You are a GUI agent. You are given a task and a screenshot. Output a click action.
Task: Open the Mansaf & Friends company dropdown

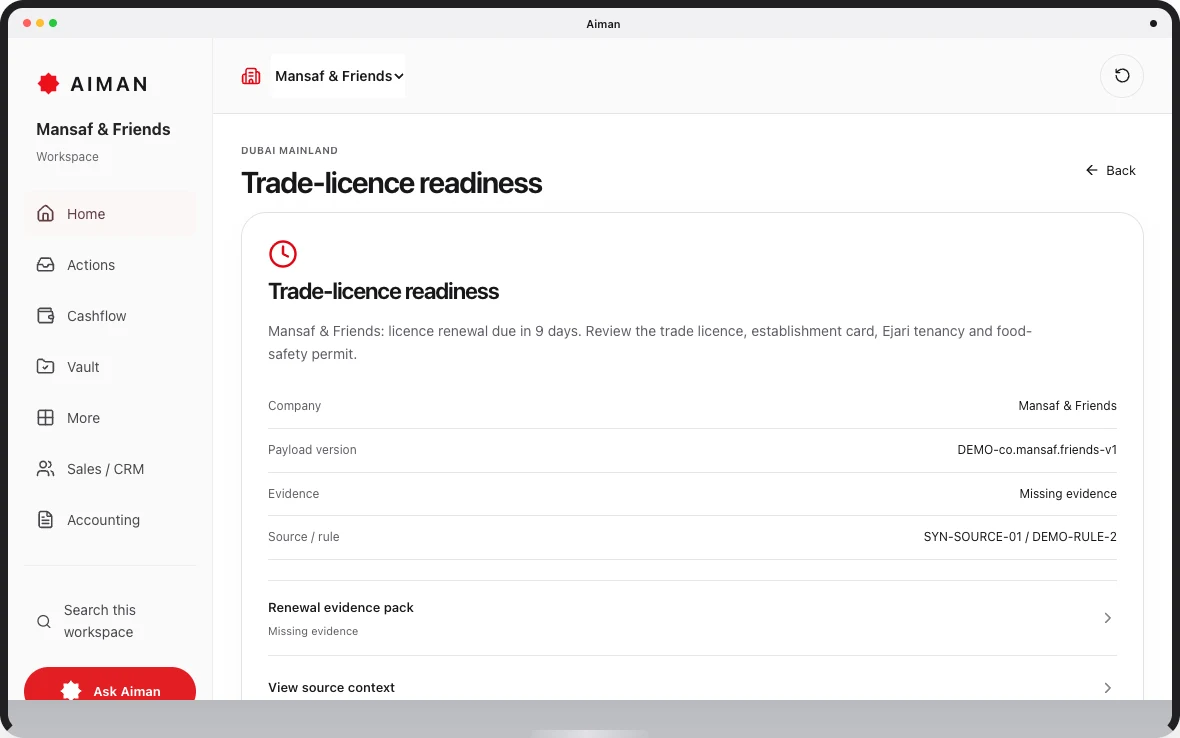(x=338, y=76)
